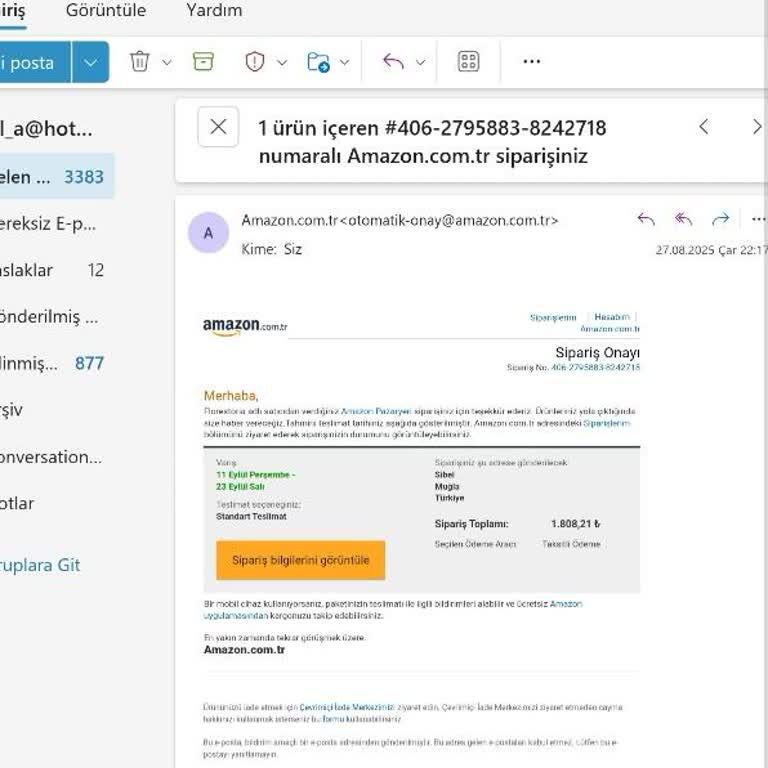This screenshot has height=768, width=768.
Task: Click the Amazon Pazaryeri link
Action: click(x=376, y=411)
